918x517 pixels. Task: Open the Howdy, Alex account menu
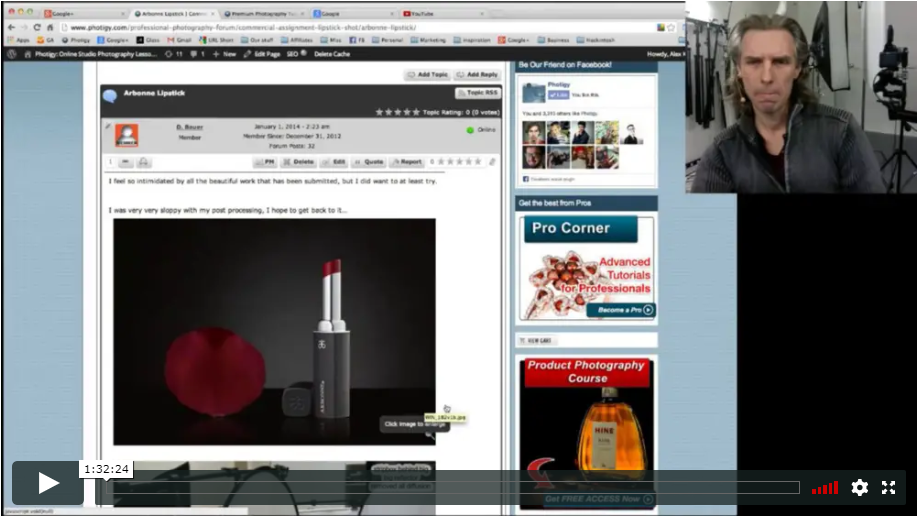(666, 54)
